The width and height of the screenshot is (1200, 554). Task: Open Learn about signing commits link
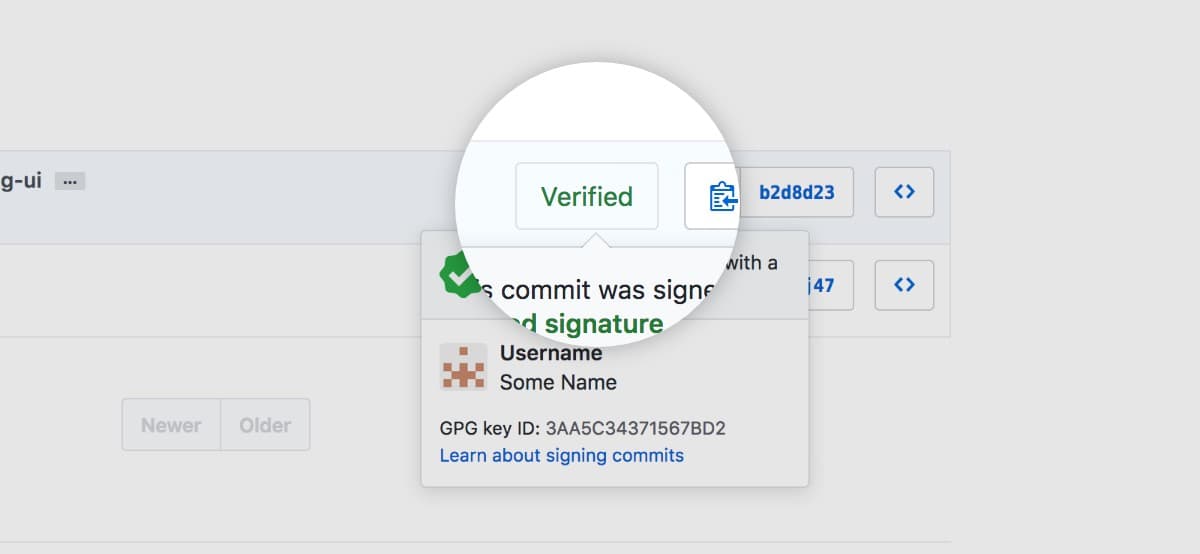click(562, 455)
